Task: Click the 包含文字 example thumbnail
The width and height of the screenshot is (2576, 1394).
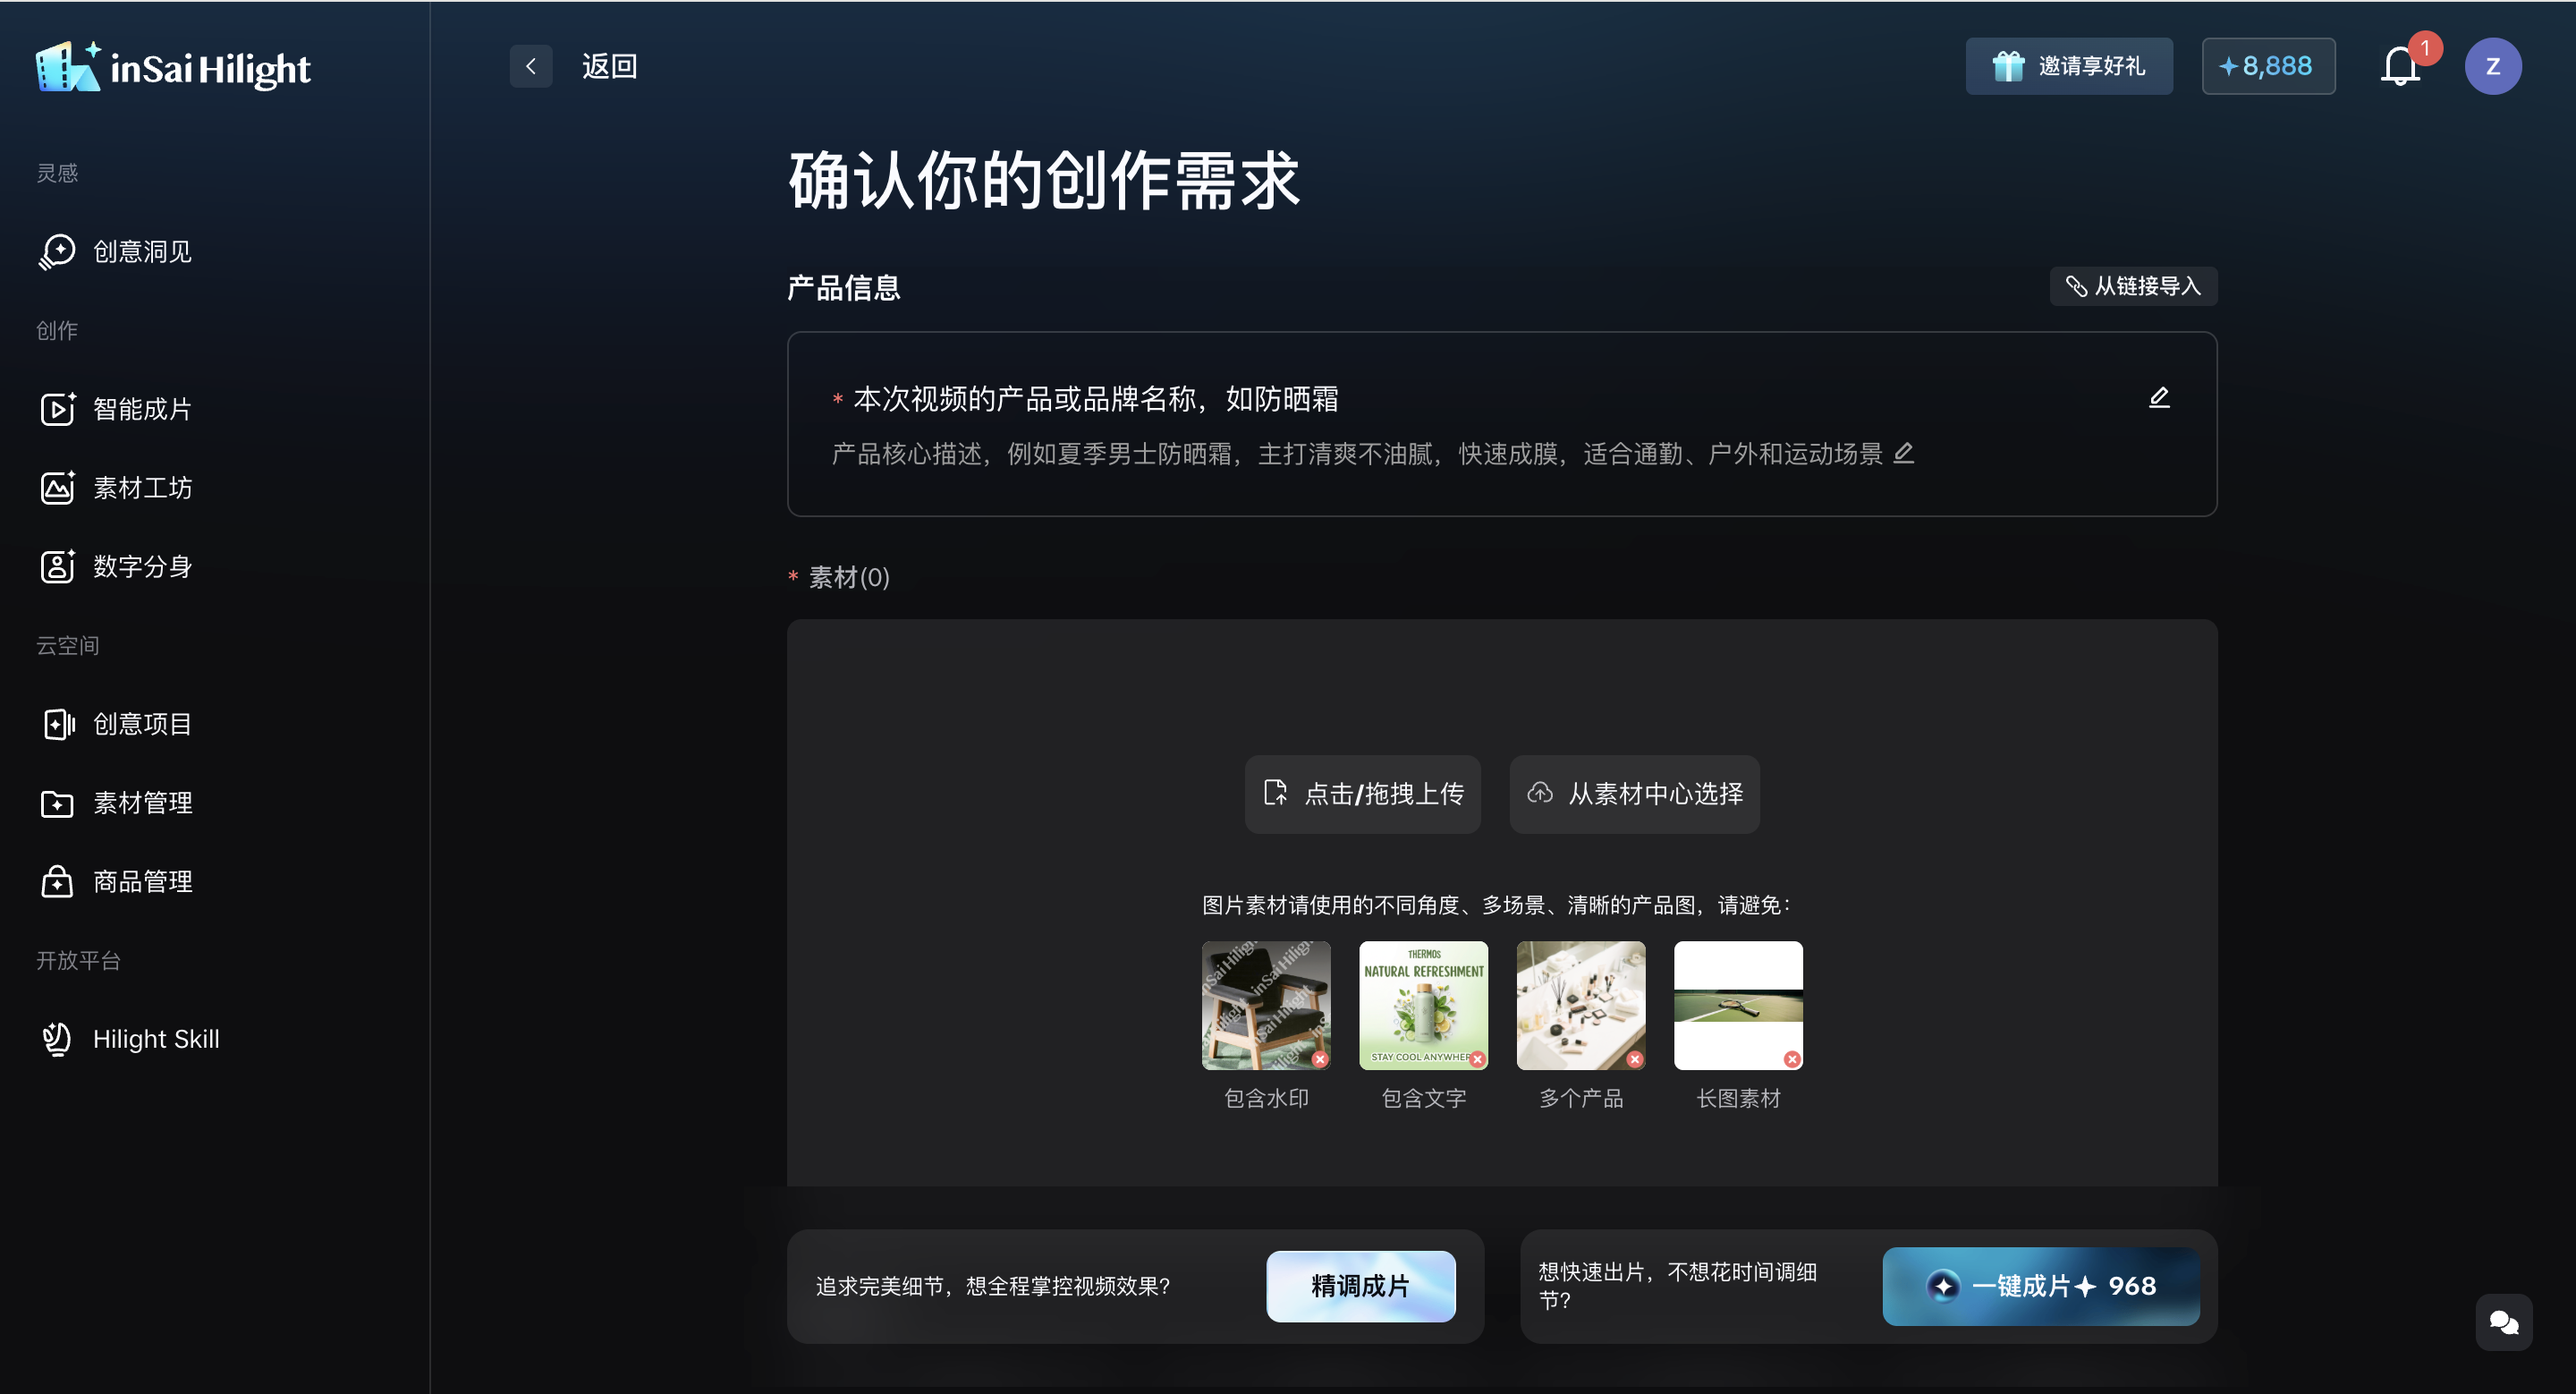Action: tap(1423, 1005)
